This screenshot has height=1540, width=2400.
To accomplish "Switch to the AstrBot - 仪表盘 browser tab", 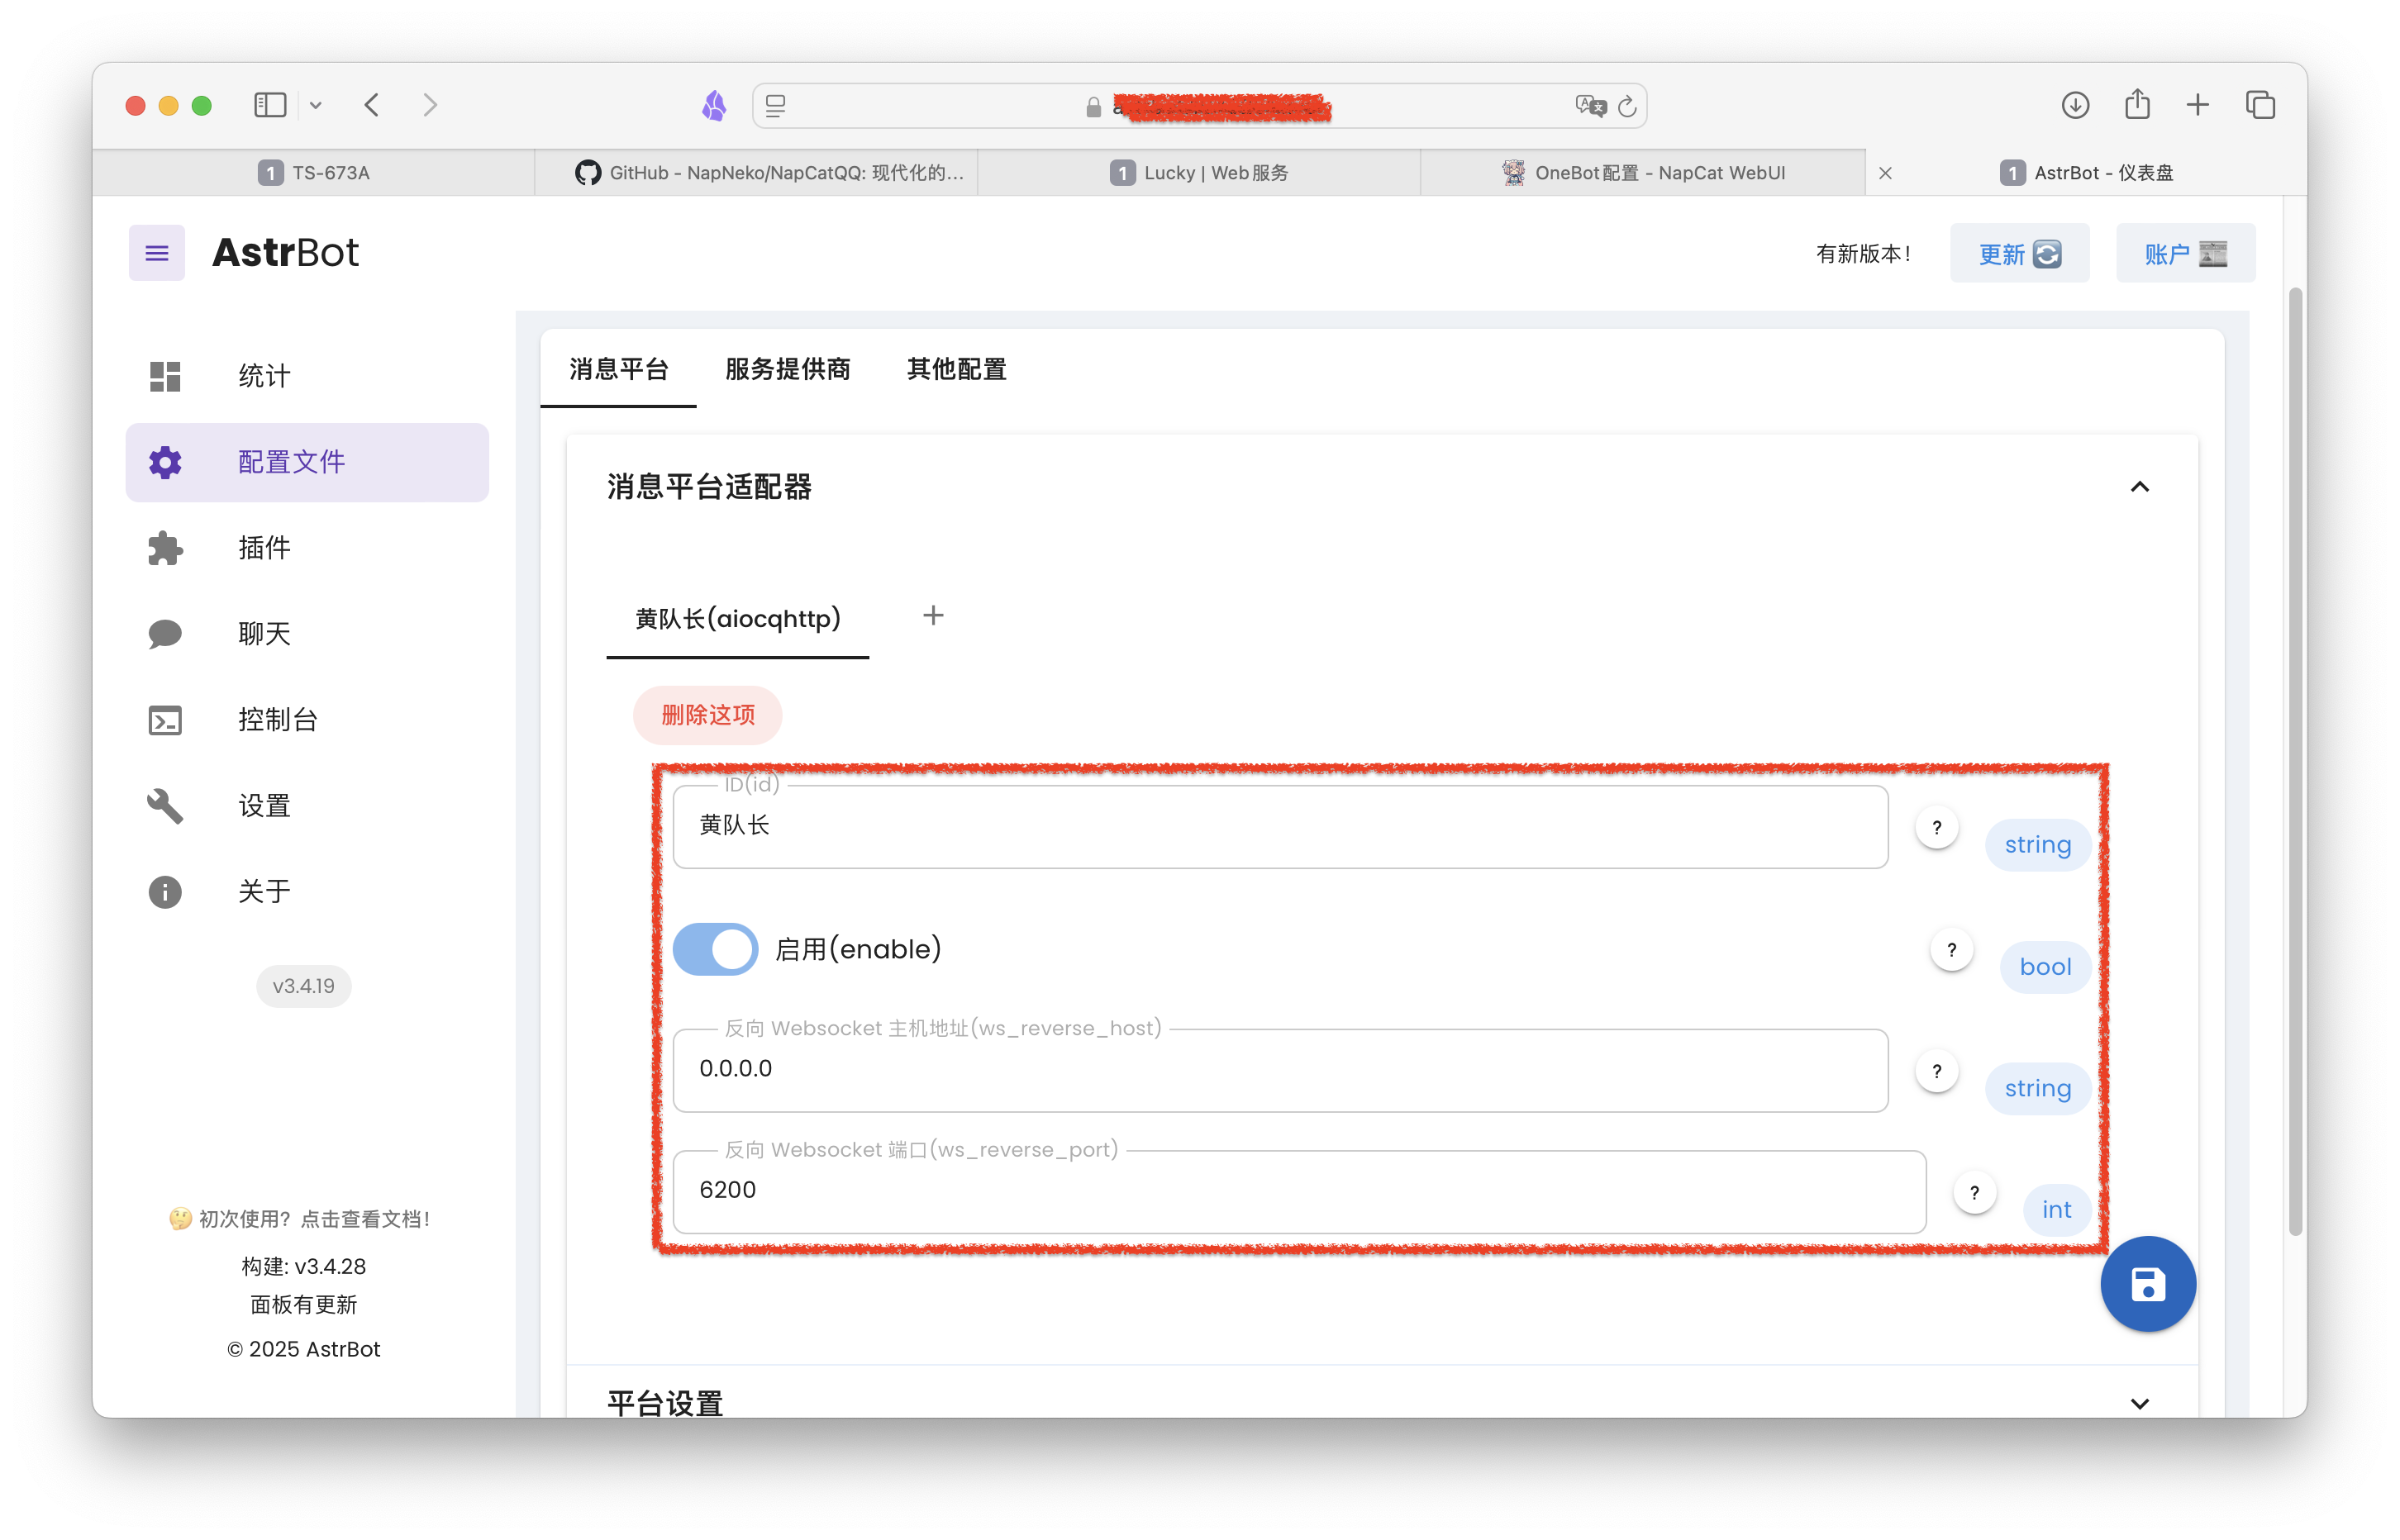I will coord(2086,173).
